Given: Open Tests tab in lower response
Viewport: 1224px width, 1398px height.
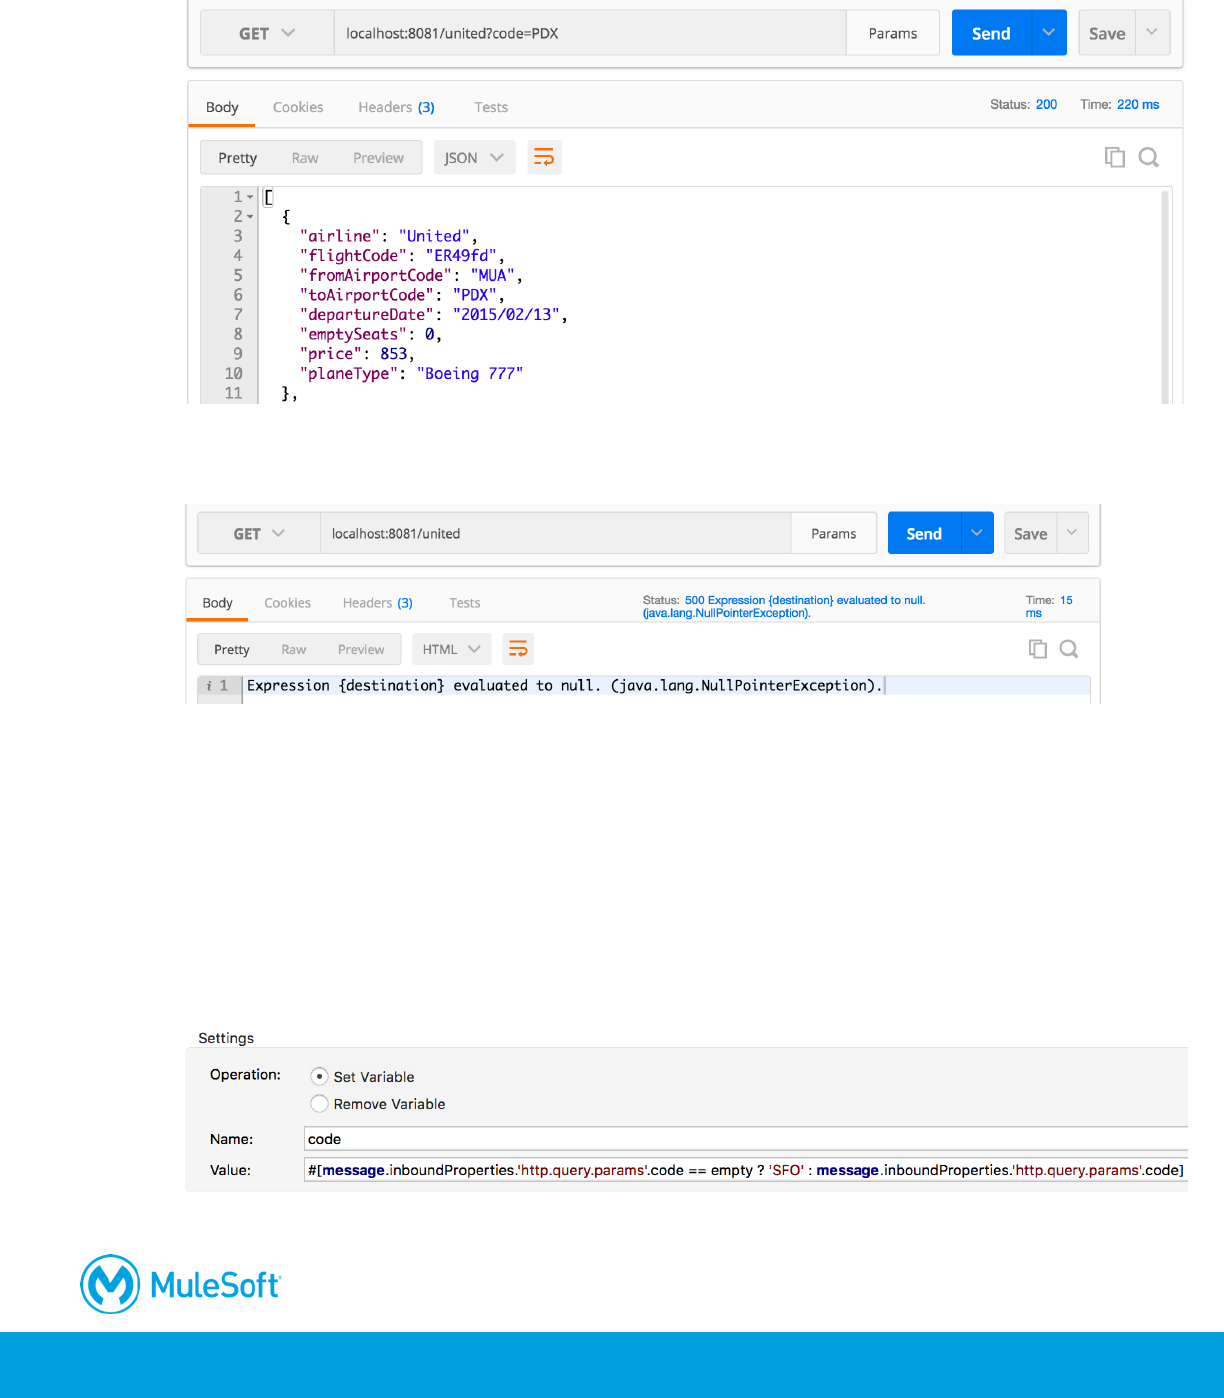Looking at the screenshot, I should pyautogui.click(x=464, y=603).
